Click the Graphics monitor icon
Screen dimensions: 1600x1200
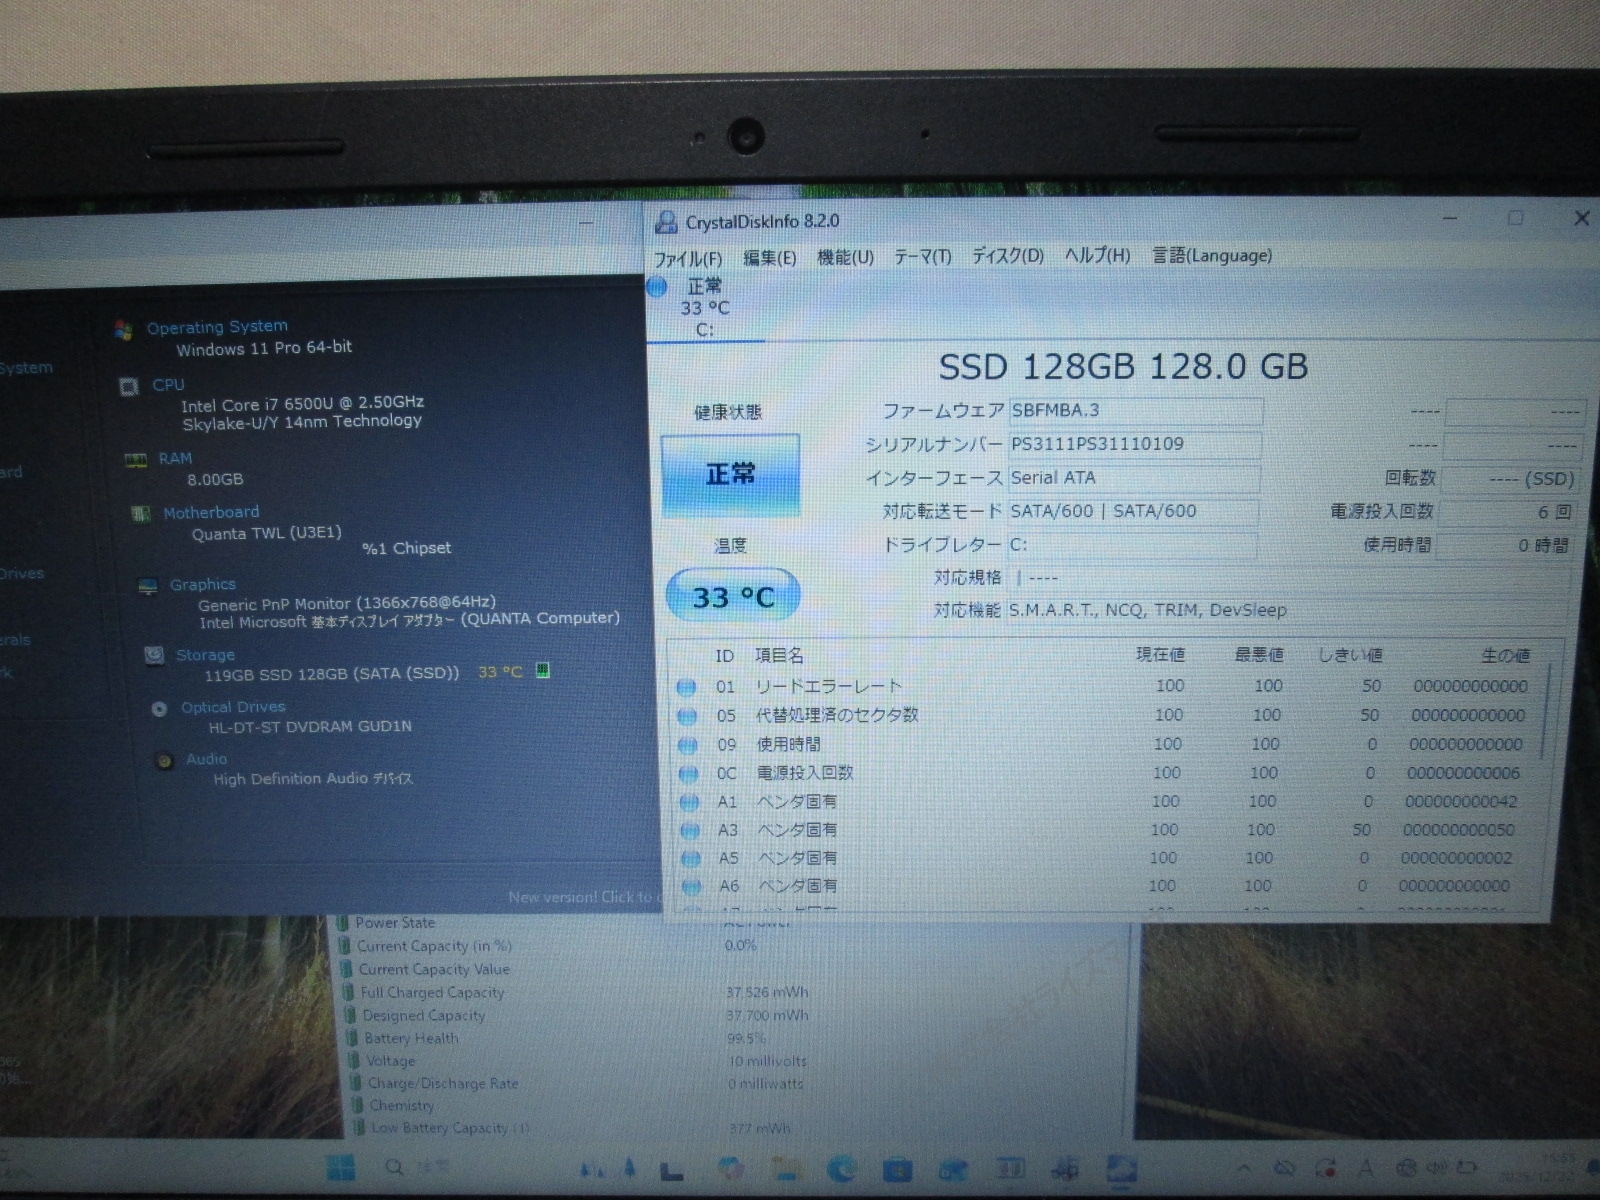click(x=148, y=585)
